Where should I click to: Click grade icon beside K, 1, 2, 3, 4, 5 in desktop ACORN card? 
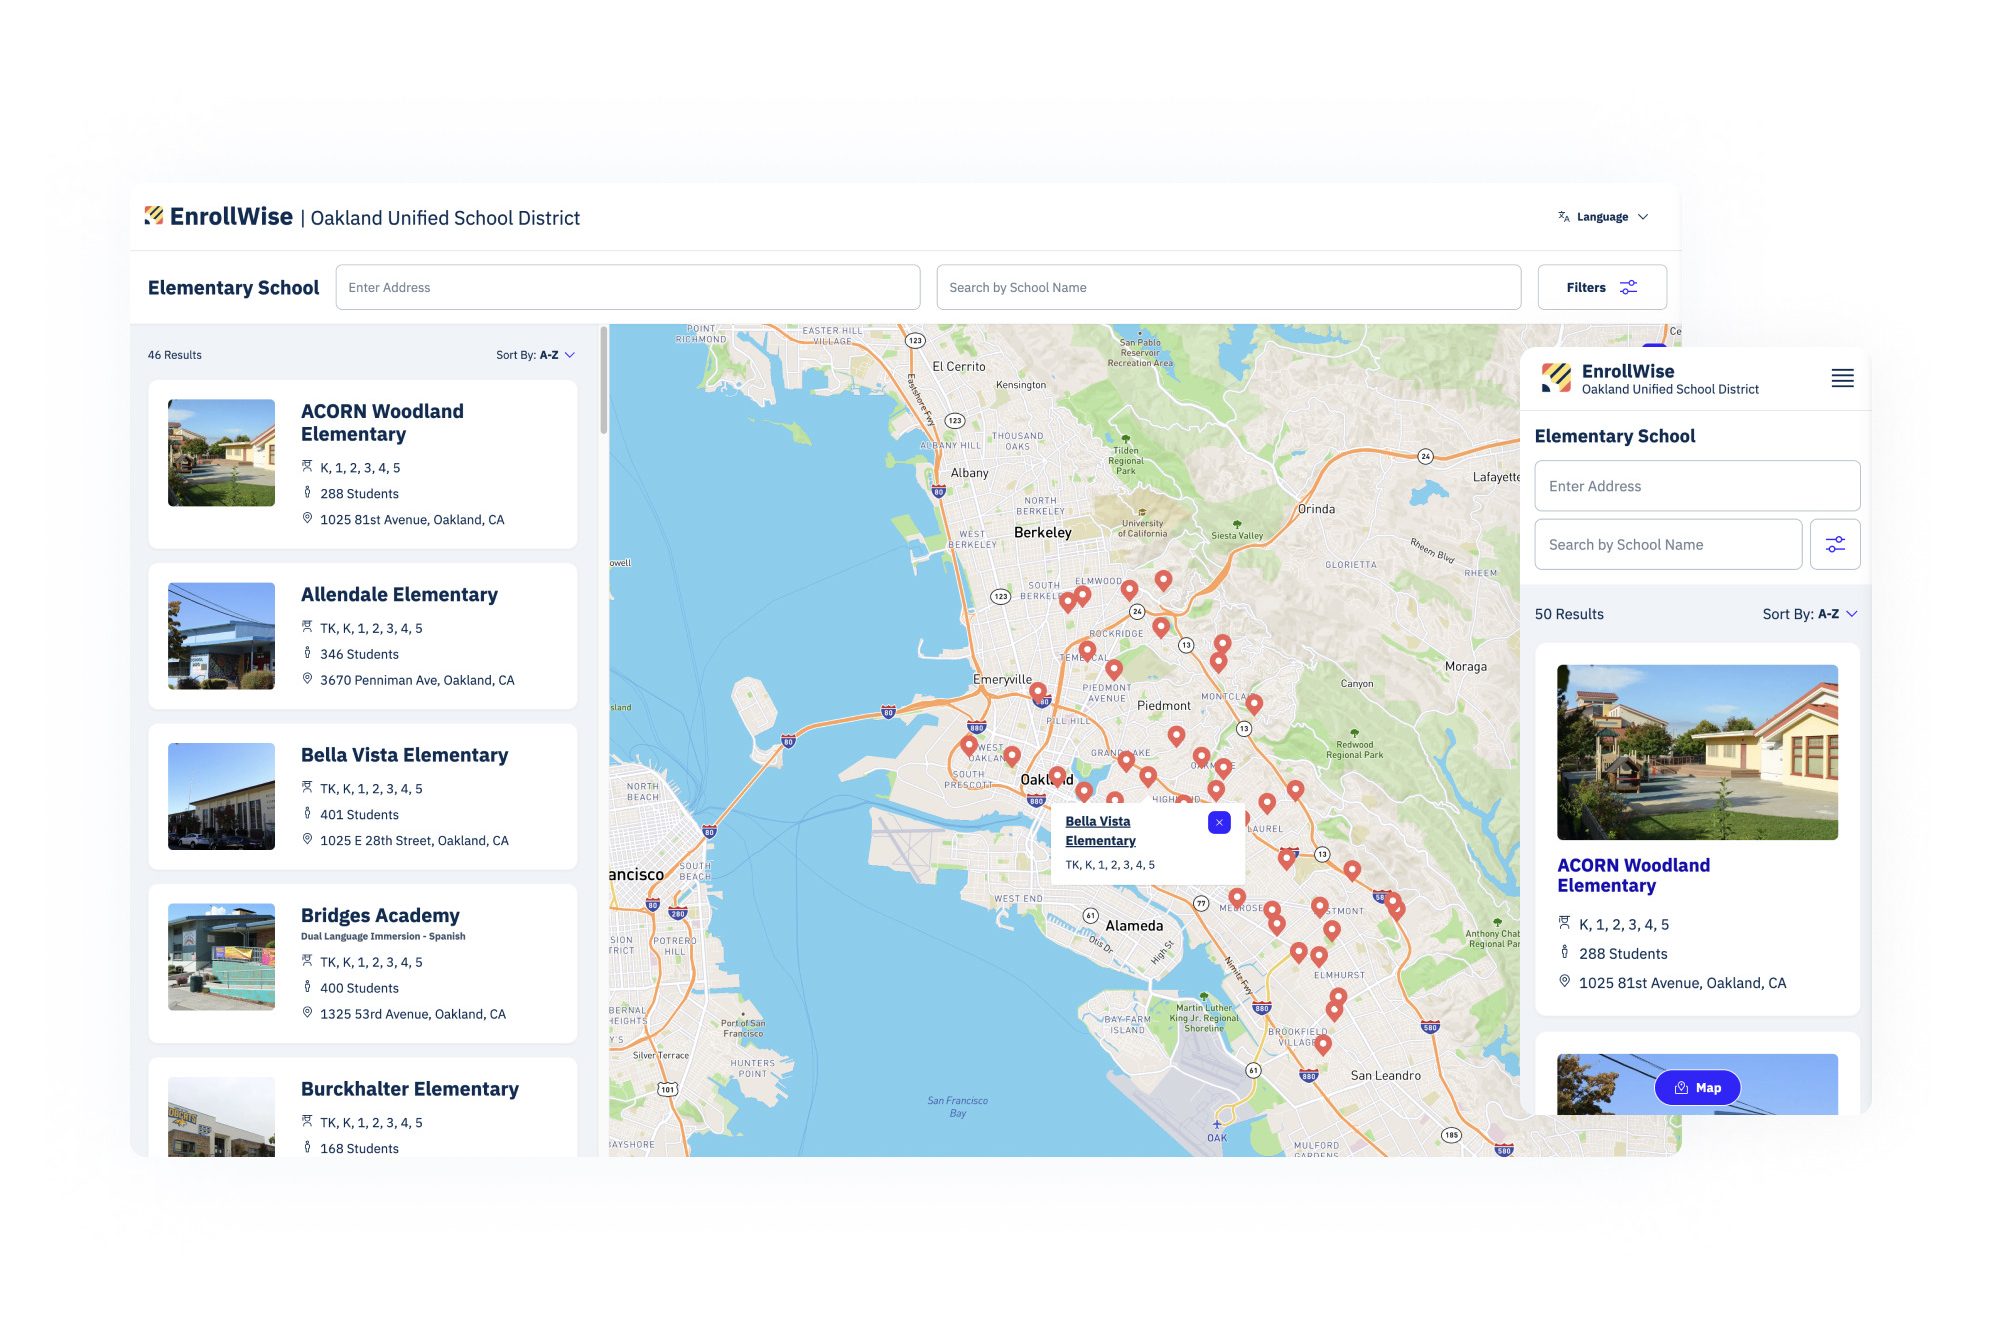pos(307,466)
